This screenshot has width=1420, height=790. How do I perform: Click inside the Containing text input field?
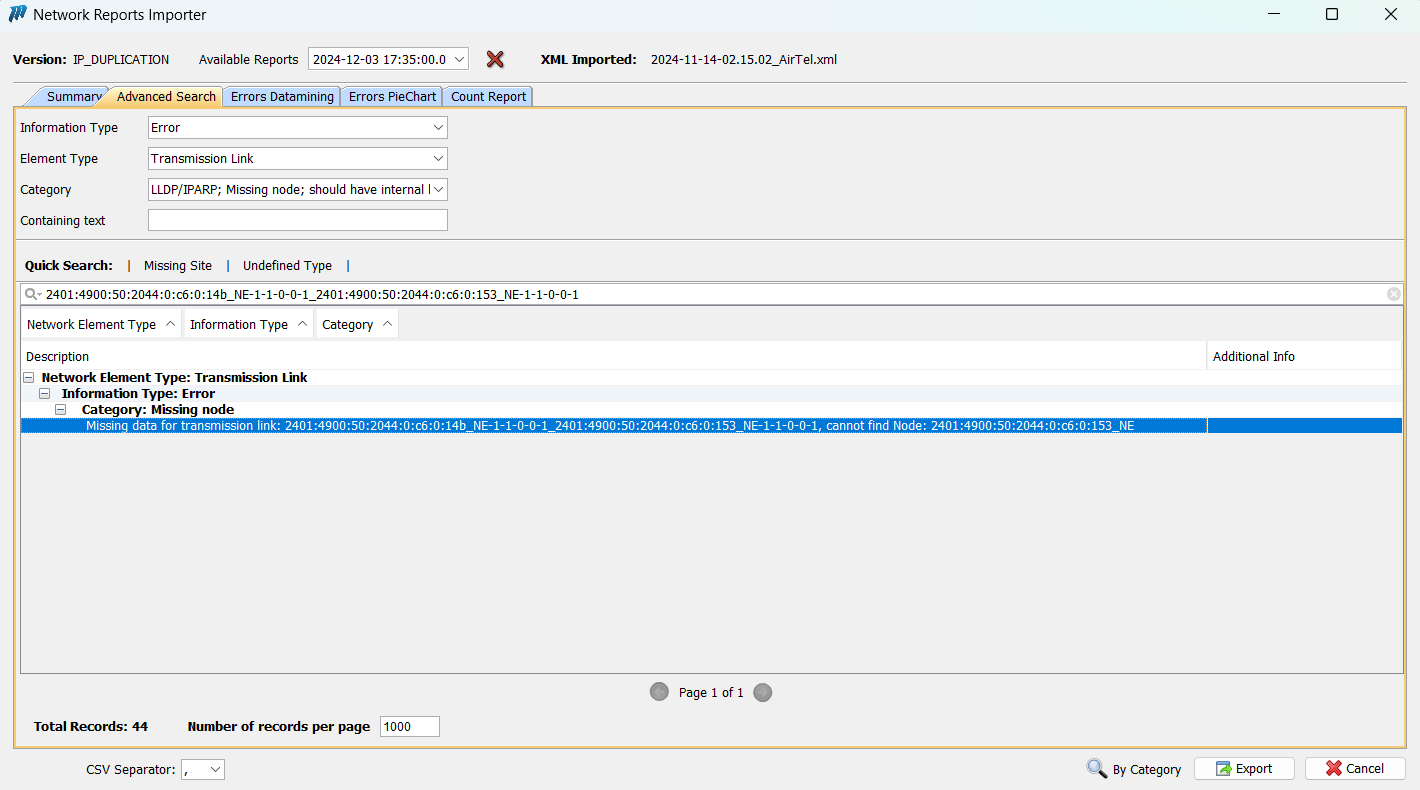[297, 219]
